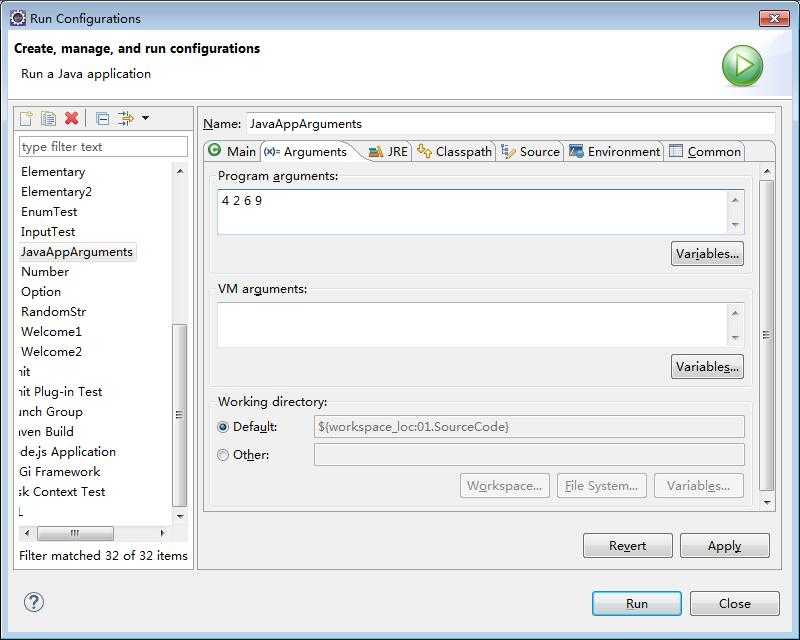Click Variables button under Program arguments
The image size is (800, 640).
[707, 254]
